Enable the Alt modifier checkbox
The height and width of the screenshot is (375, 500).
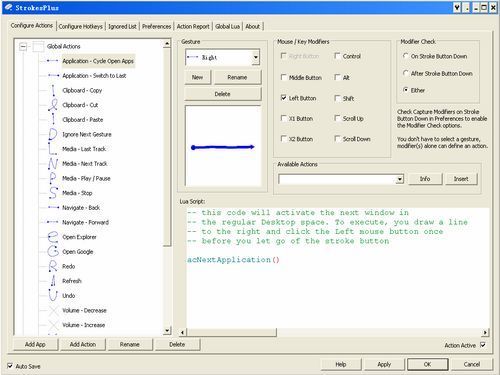point(337,77)
